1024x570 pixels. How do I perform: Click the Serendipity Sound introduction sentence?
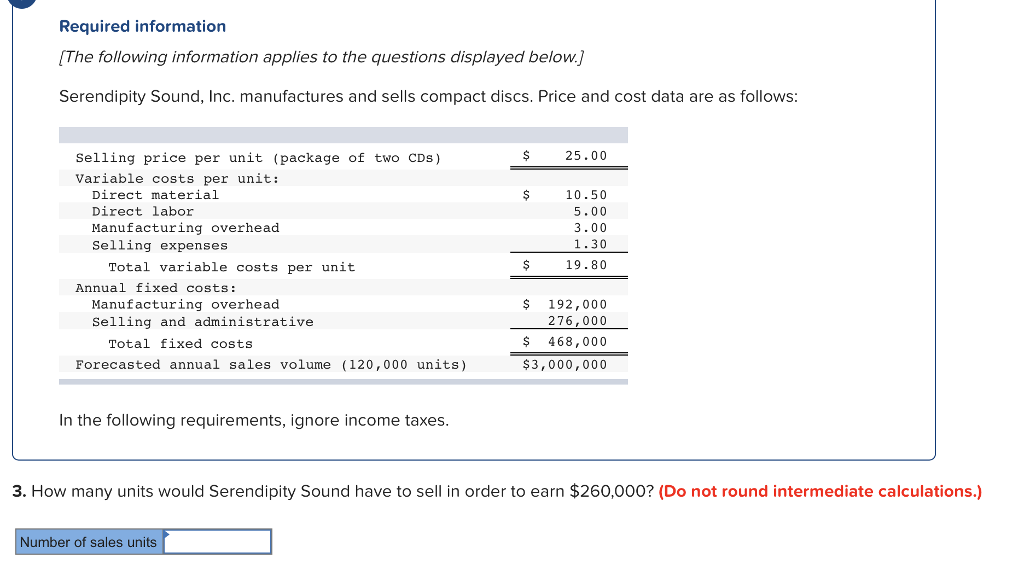pos(428,97)
